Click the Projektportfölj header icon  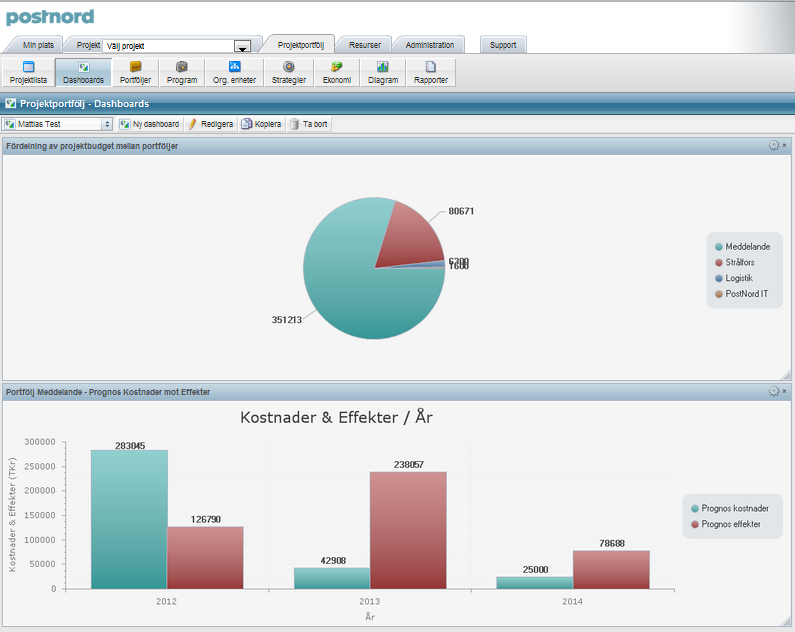coord(11,103)
